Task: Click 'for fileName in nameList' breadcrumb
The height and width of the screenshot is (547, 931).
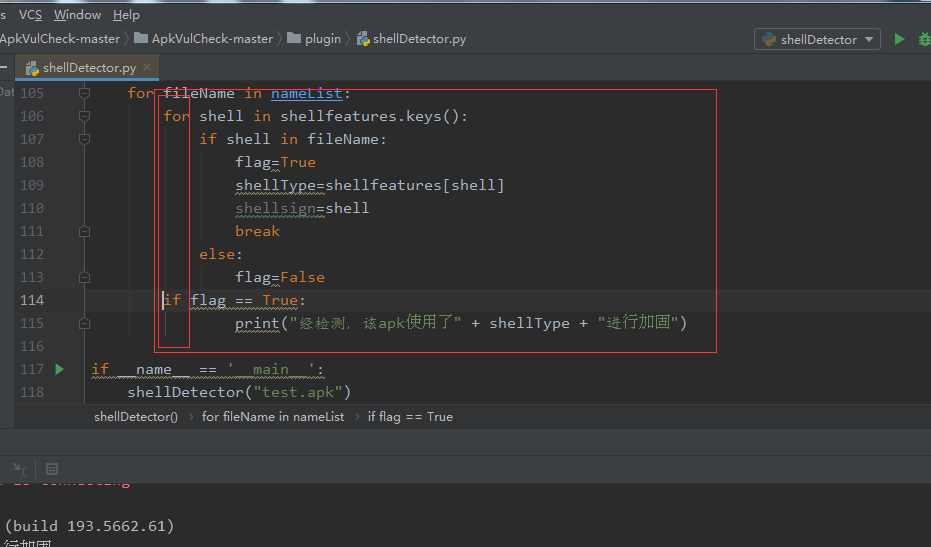Action: pyautogui.click(x=273, y=417)
